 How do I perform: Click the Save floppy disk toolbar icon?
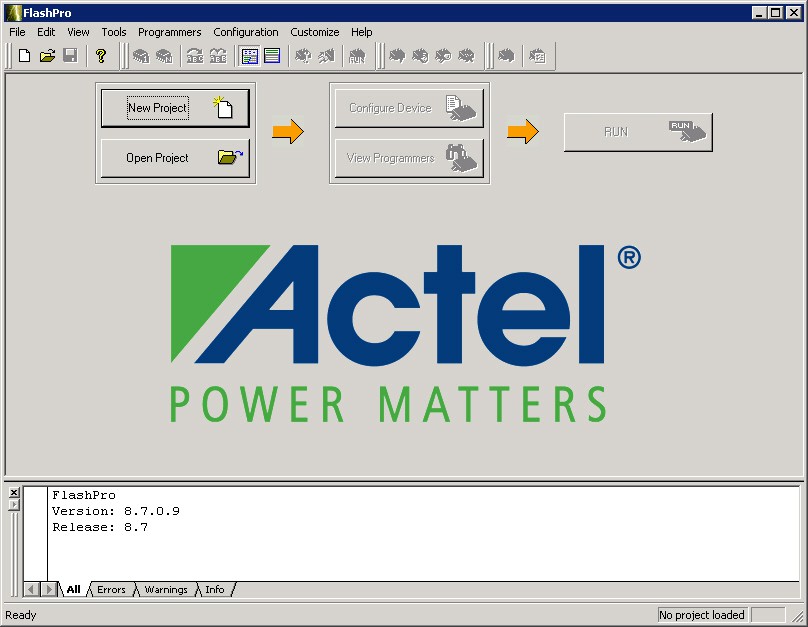(70, 56)
